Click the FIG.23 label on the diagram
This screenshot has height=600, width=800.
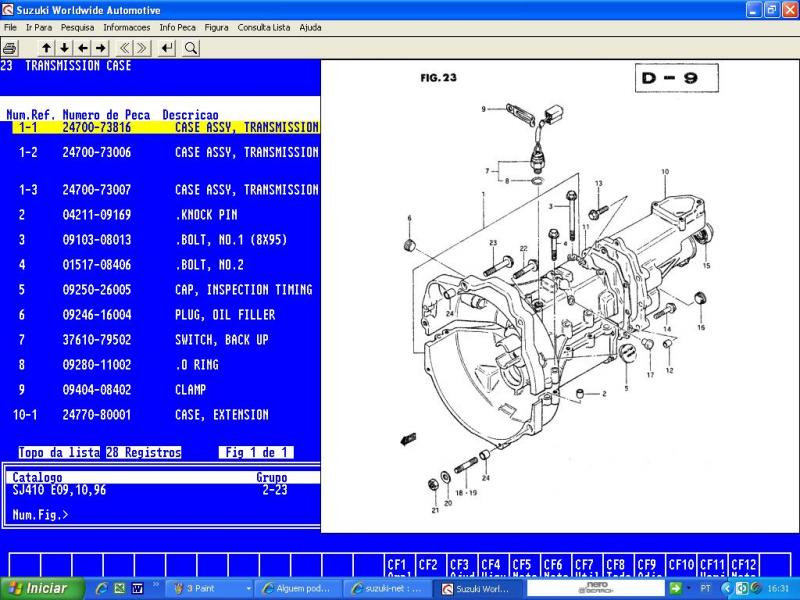[x=438, y=78]
